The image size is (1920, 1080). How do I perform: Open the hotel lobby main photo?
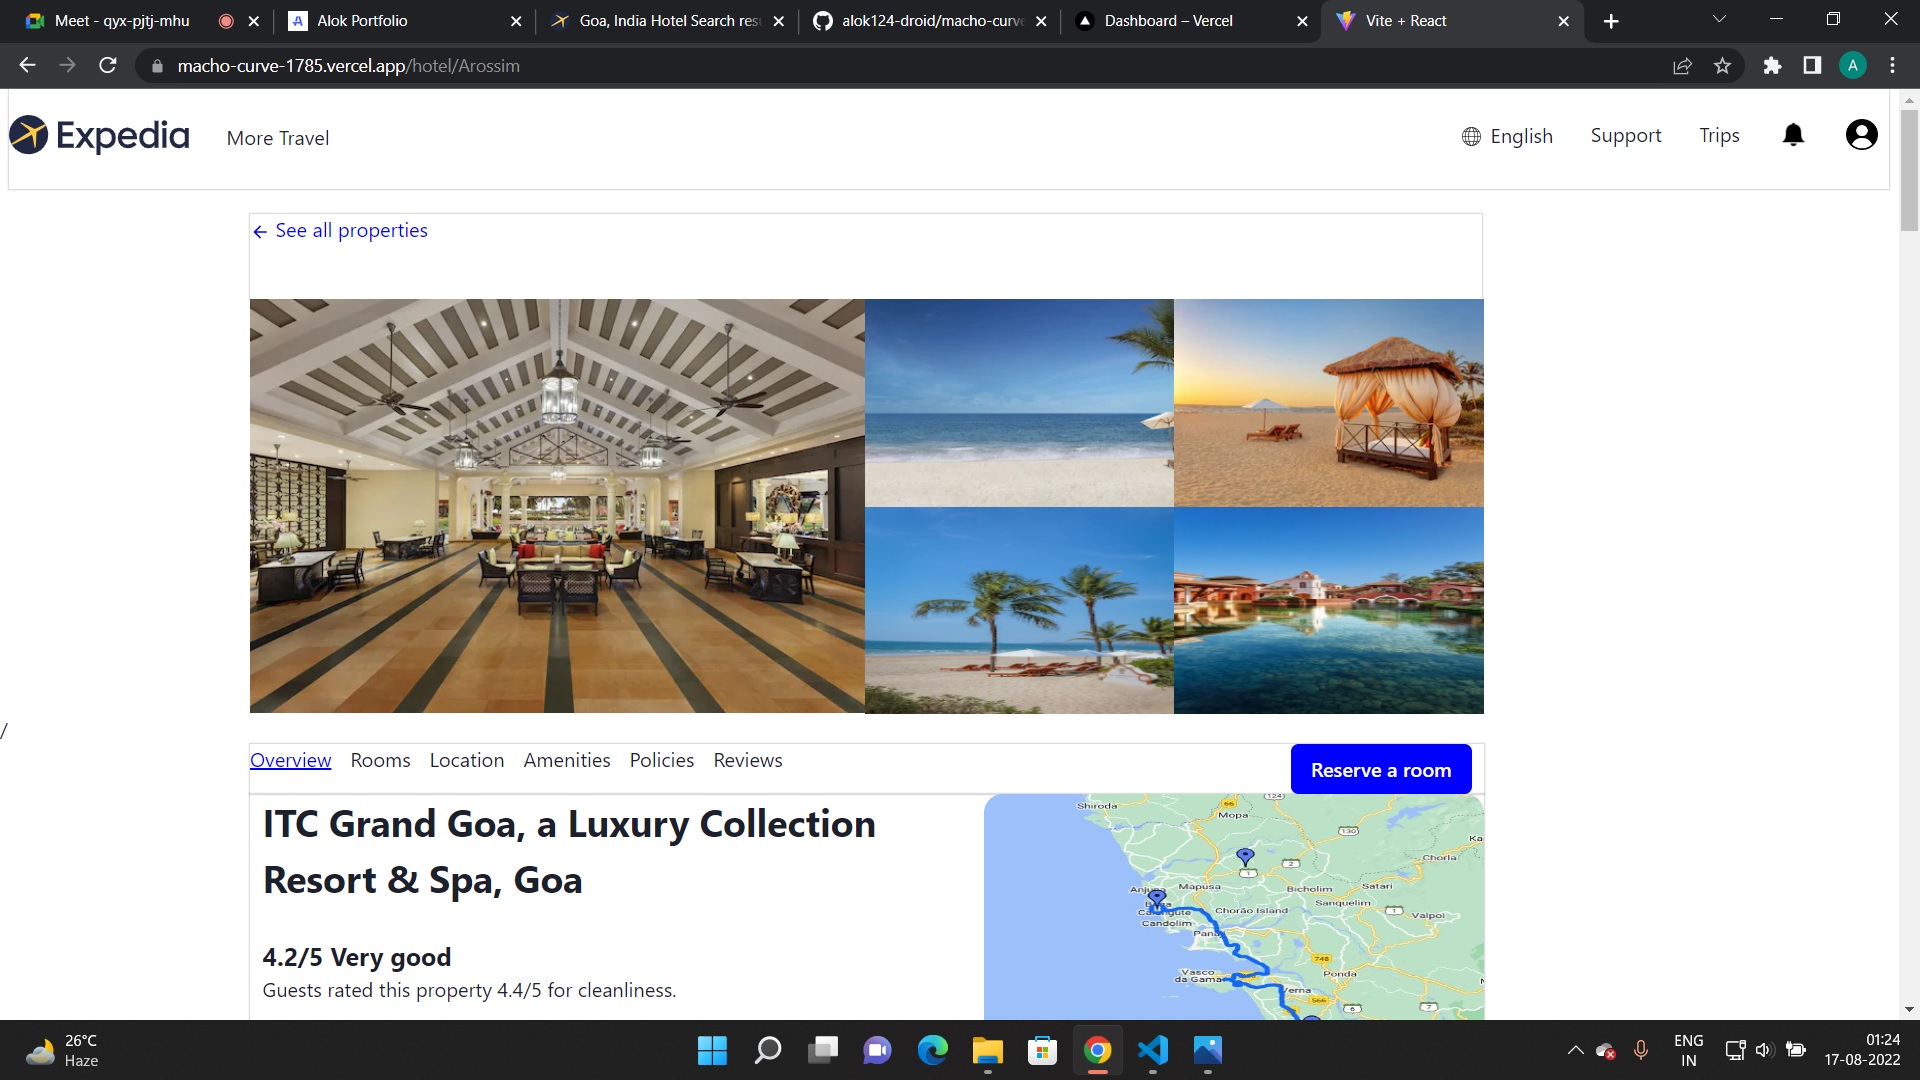[x=557, y=505]
